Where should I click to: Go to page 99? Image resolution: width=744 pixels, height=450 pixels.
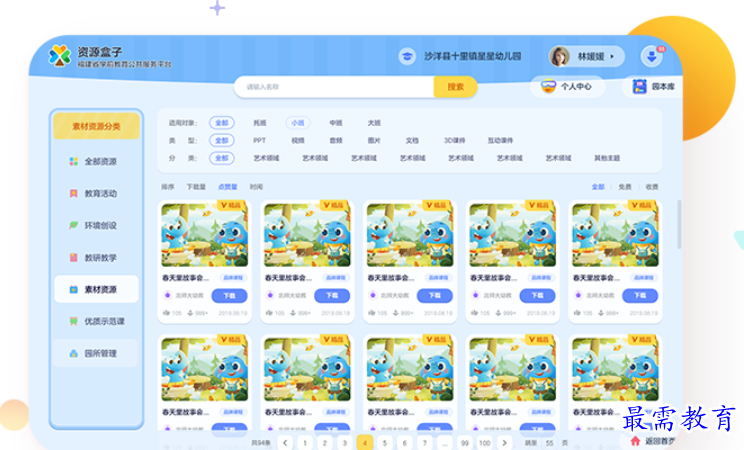465,442
